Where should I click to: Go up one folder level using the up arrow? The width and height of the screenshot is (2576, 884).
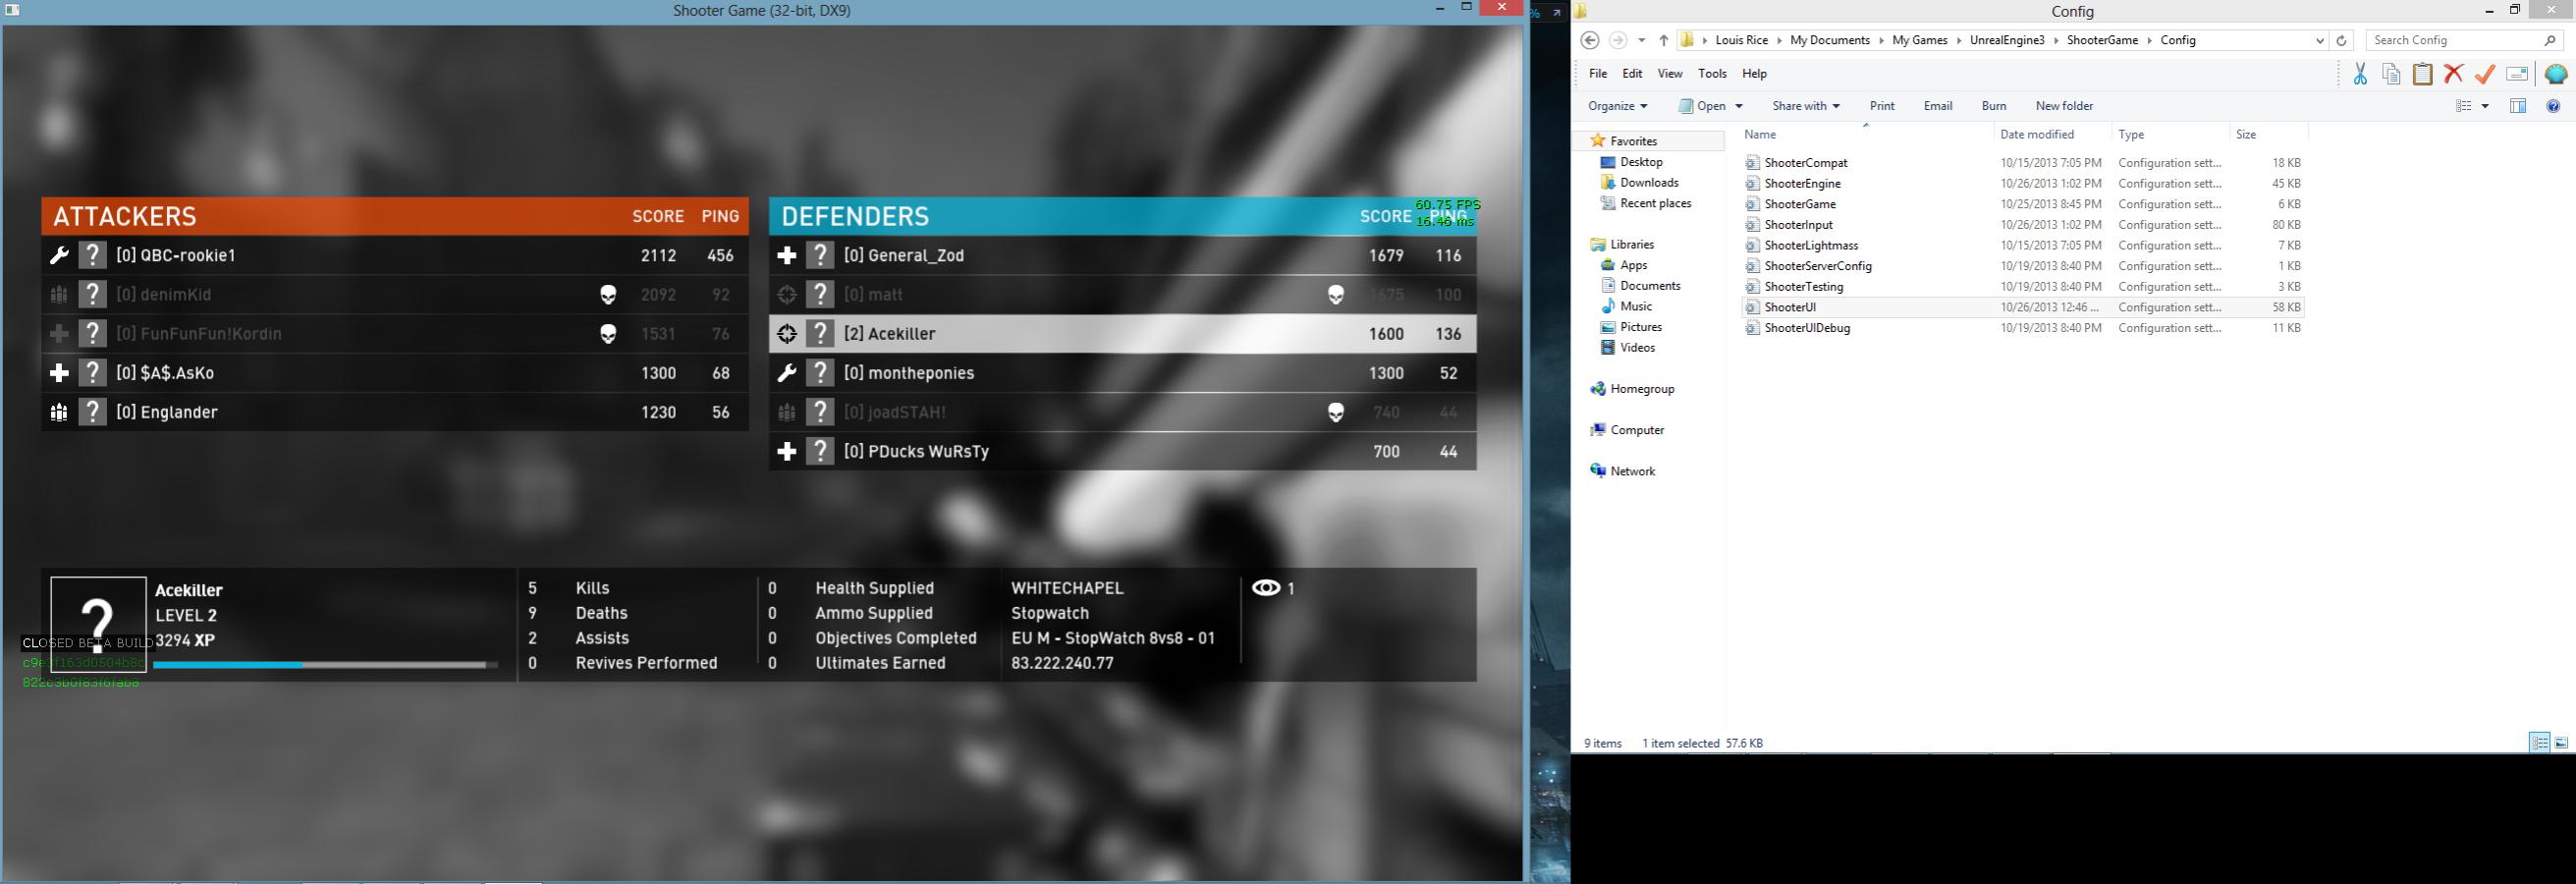[1663, 41]
